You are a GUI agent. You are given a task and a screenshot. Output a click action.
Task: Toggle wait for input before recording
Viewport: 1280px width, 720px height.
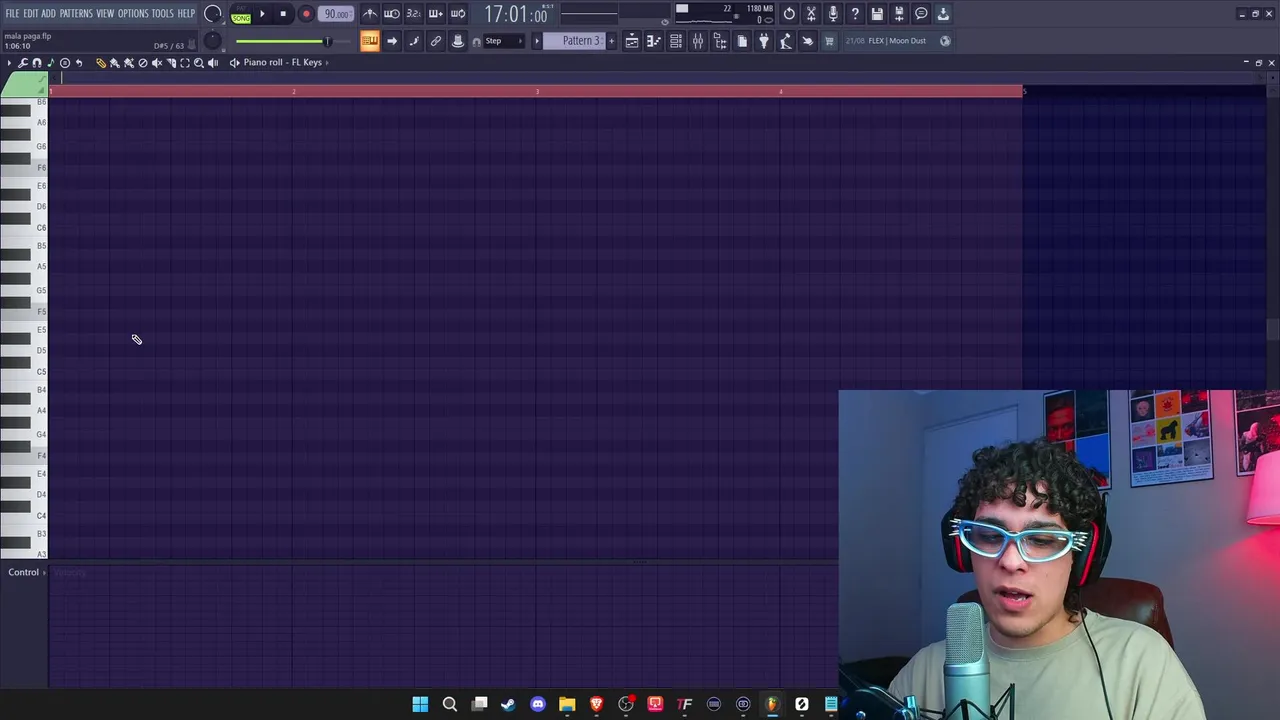[x=392, y=14]
